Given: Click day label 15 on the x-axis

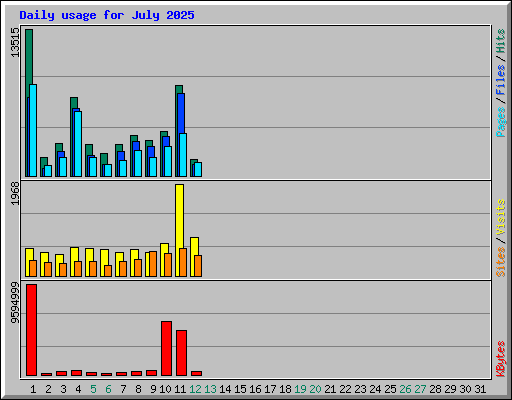Looking at the screenshot, I should click(240, 389).
